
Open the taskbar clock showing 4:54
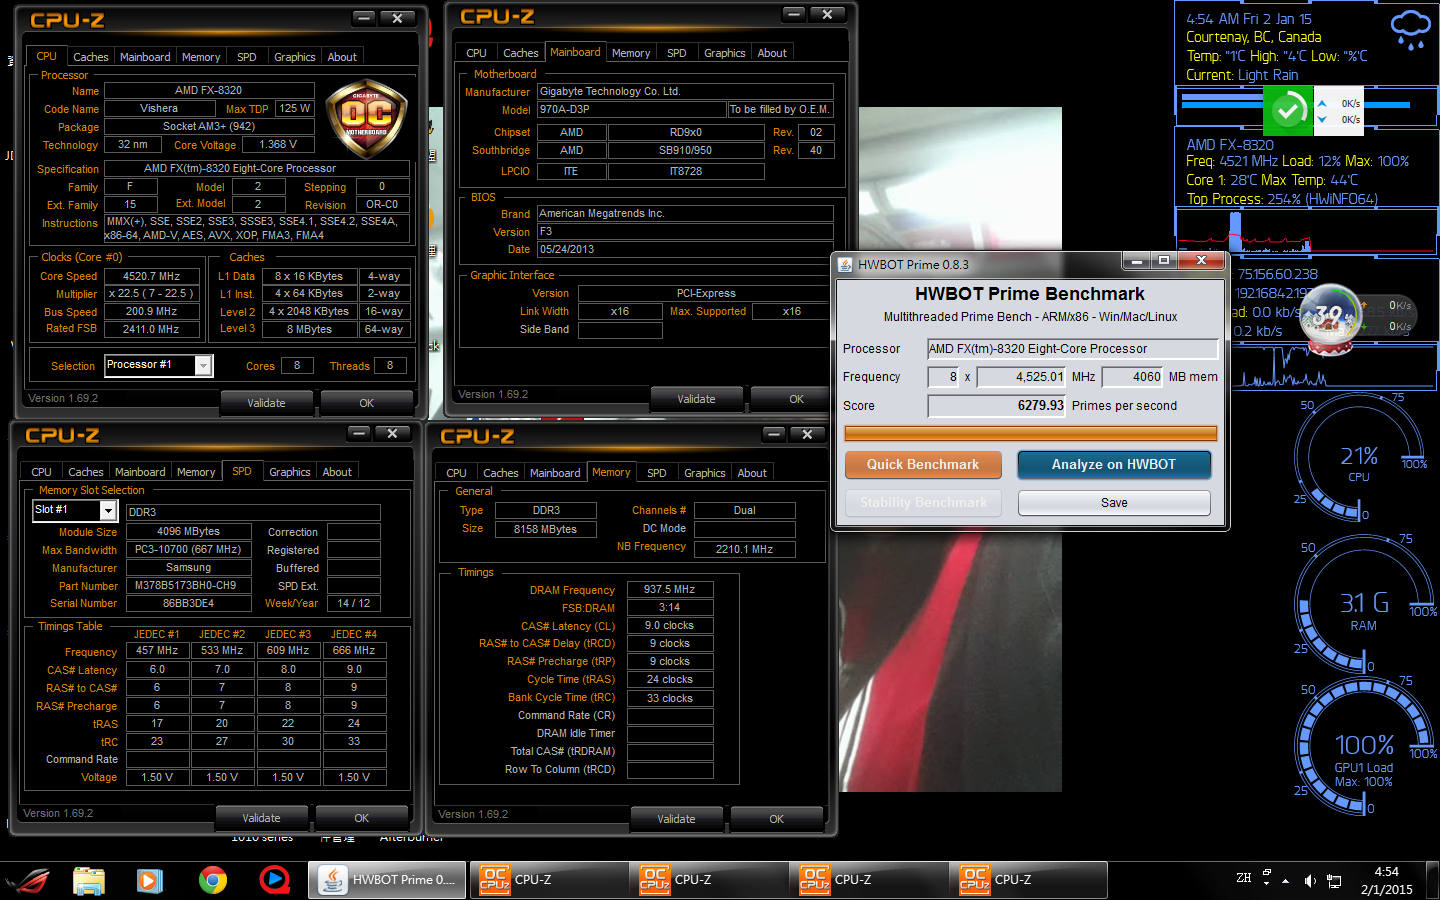click(1386, 880)
